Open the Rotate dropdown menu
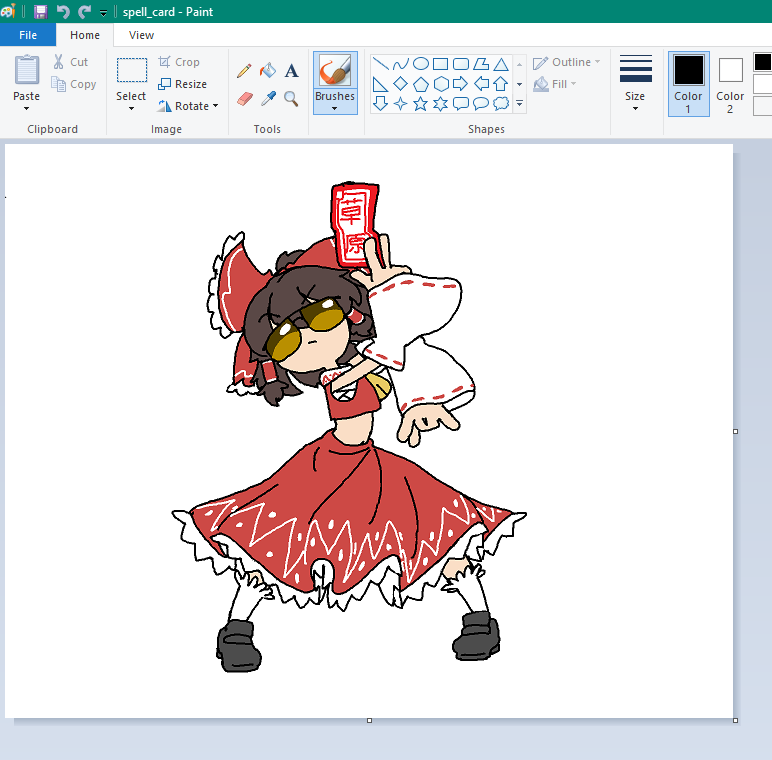The width and height of the screenshot is (772, 760). click(x=188, y=106)
